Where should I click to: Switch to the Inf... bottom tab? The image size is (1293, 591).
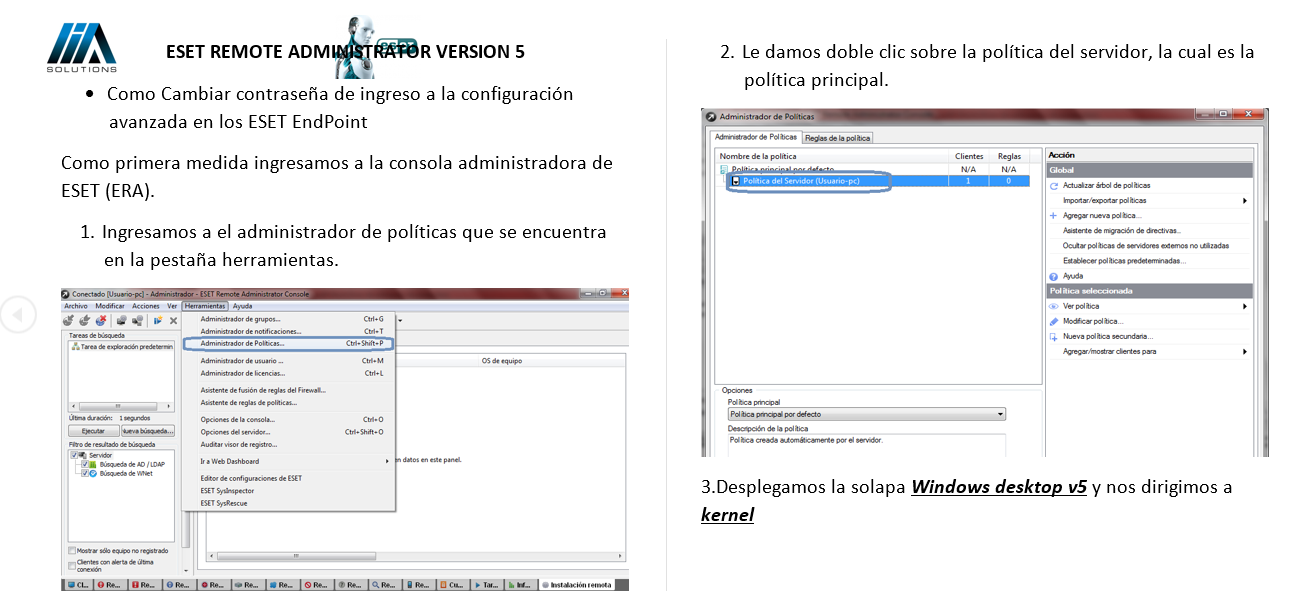[521, 584]
